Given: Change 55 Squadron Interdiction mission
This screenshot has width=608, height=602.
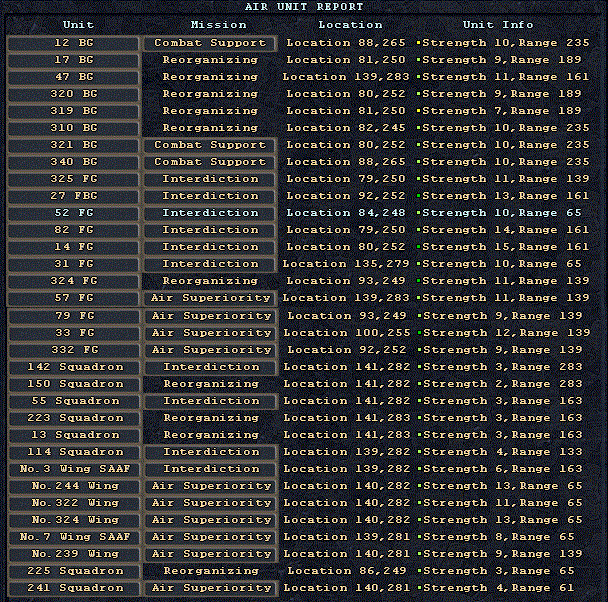Looking at the screenshot, I should tap(211, 402).
